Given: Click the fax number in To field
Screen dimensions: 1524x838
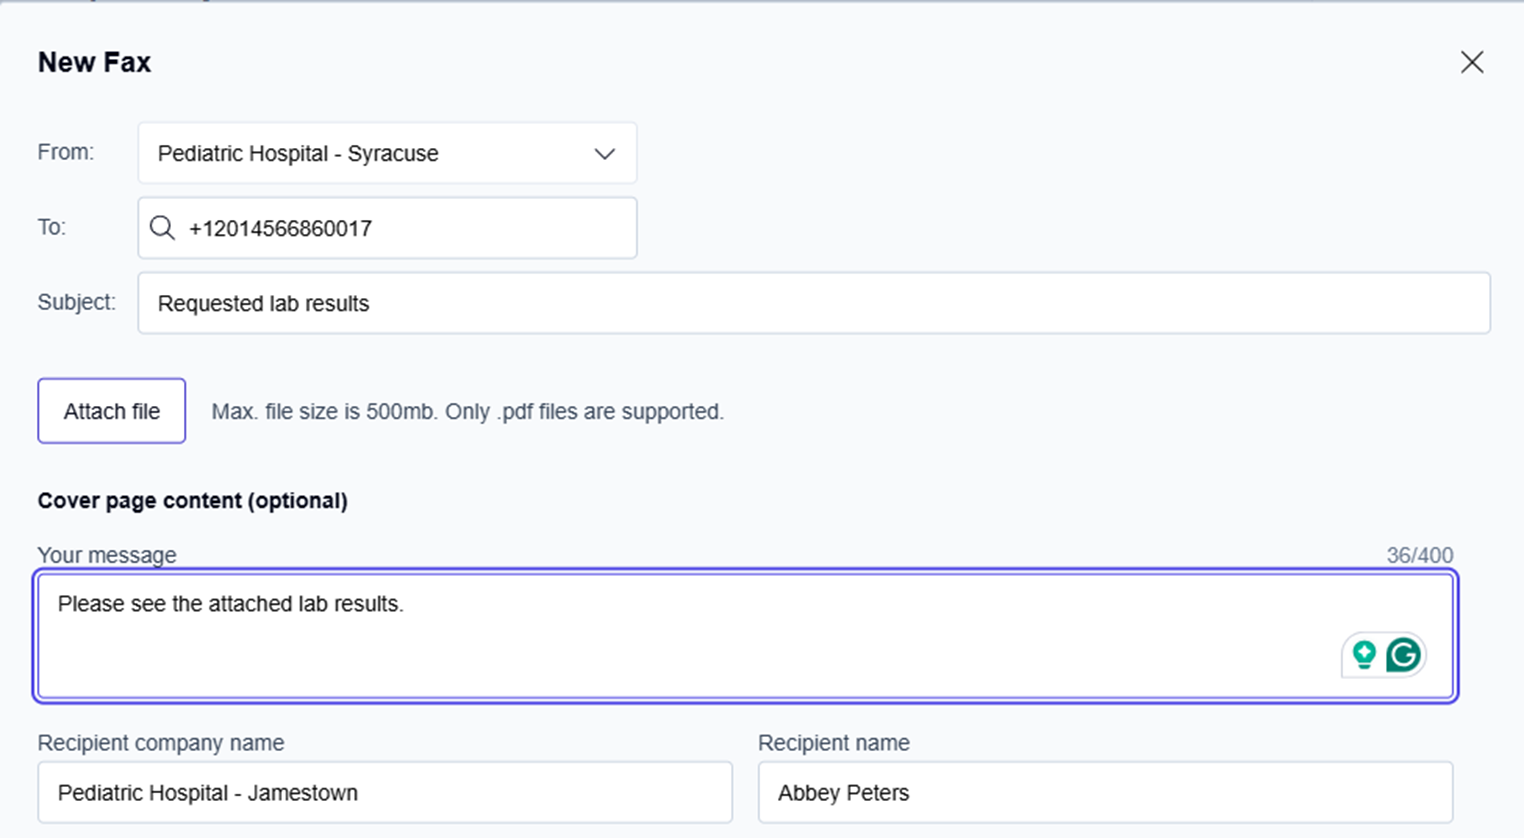Looking at the screenshot, I should click(x=280, y=229).
